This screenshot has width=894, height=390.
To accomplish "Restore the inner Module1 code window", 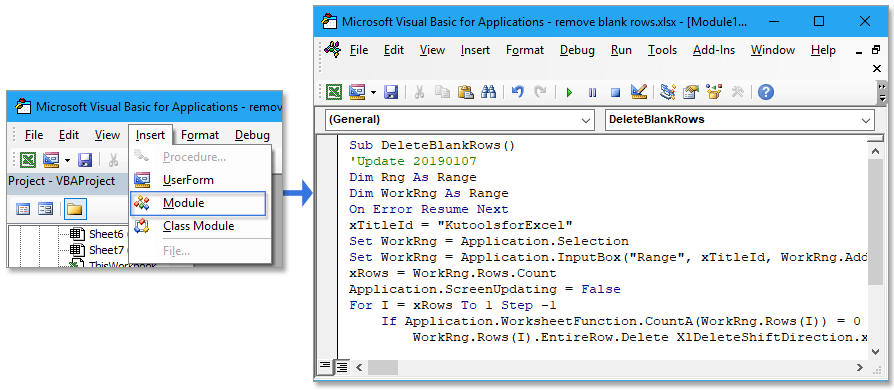I will click(877, 50).
